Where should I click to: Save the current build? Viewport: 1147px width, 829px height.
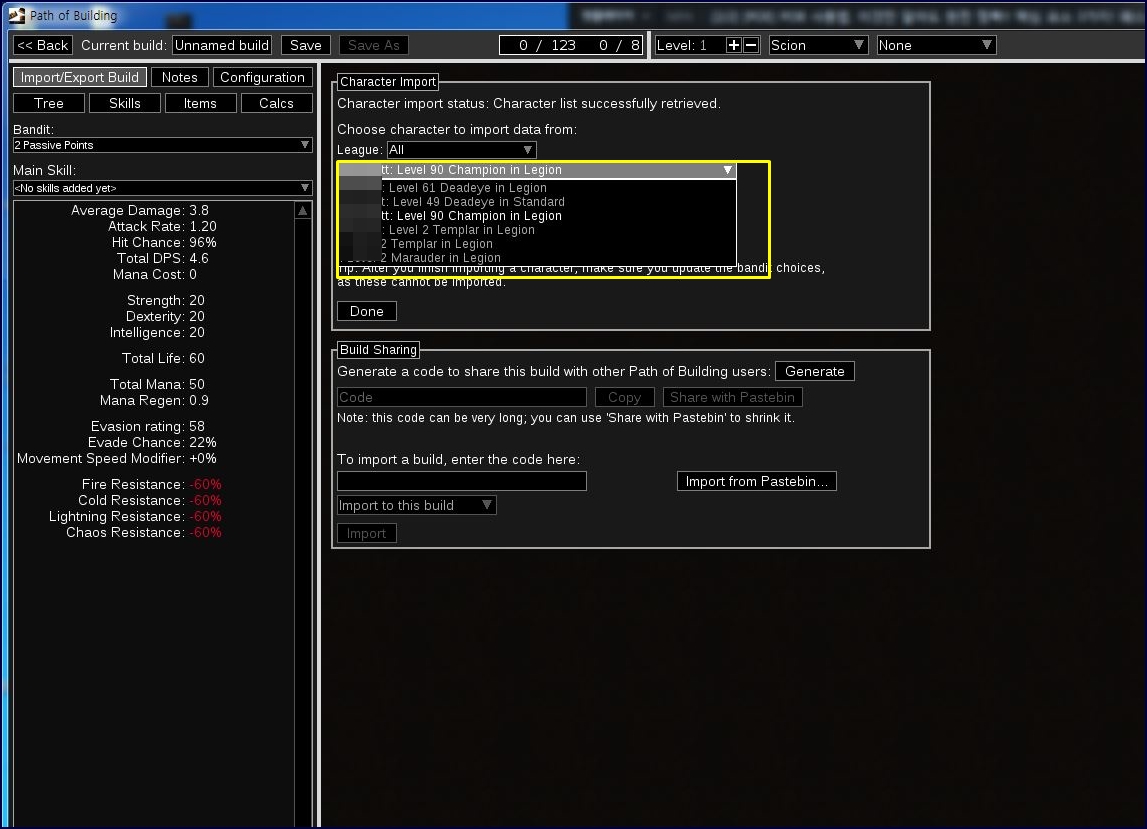(306, 45)
